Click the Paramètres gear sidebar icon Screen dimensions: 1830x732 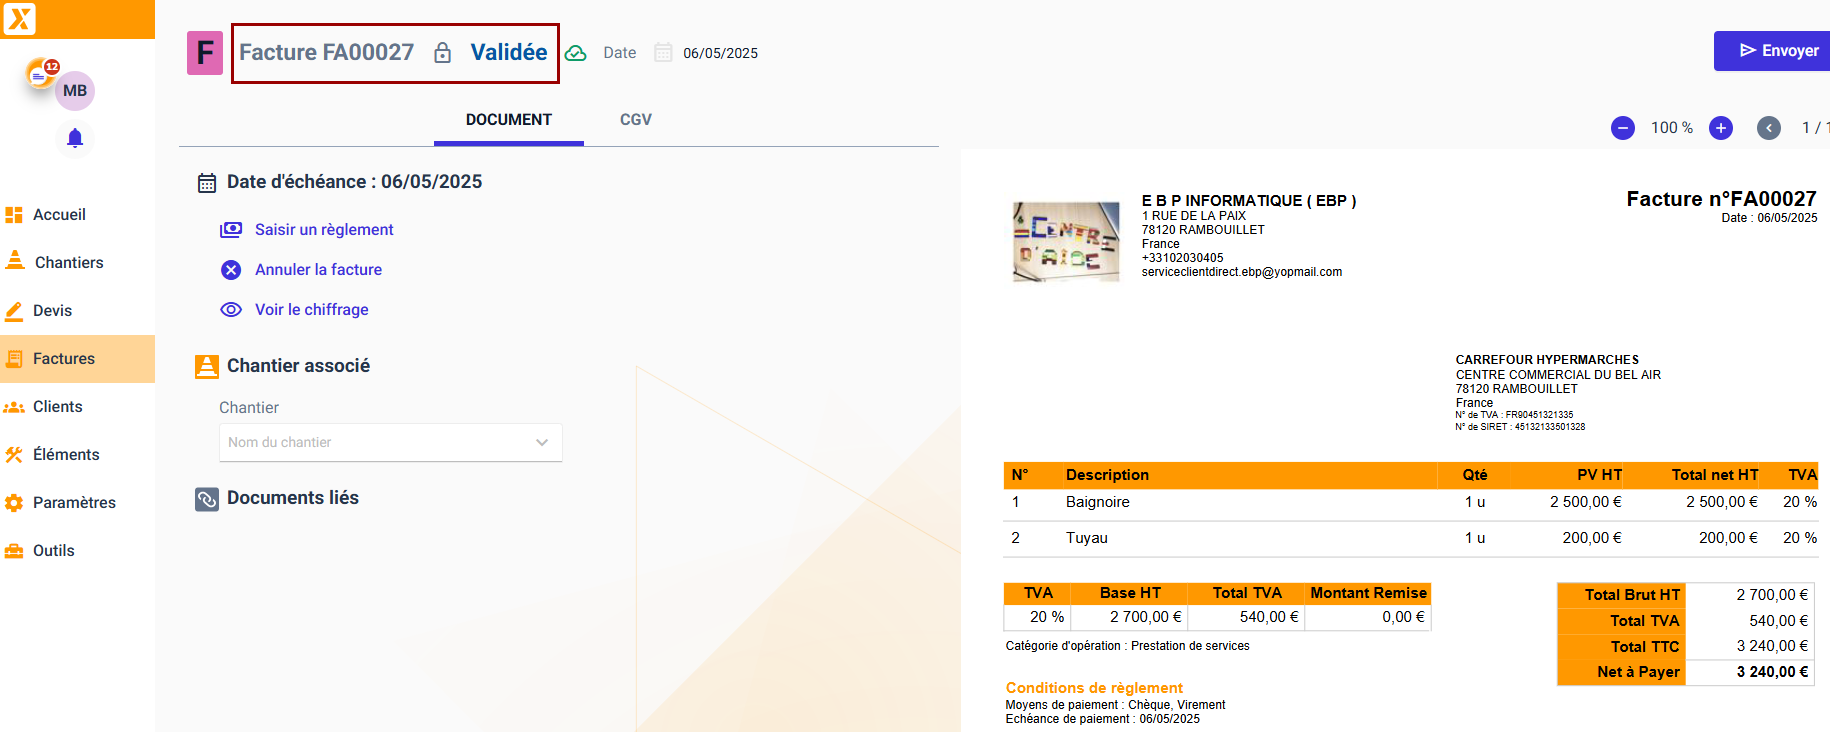tap(14, 503)
